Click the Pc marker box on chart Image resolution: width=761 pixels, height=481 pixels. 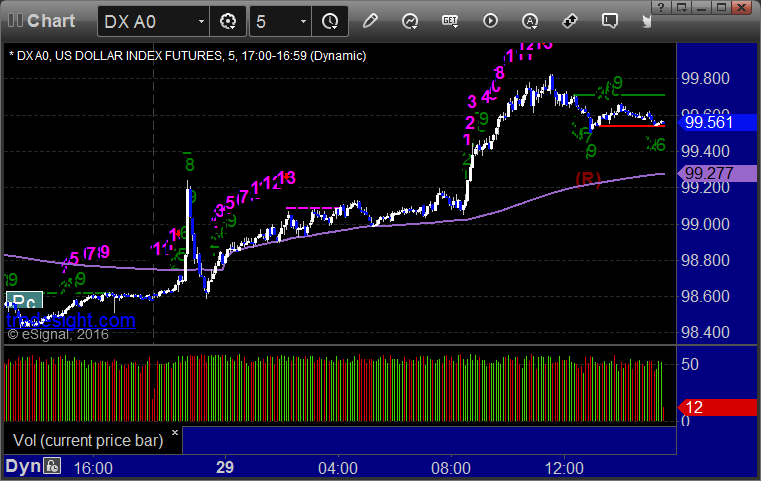click(x=24, y=300)
